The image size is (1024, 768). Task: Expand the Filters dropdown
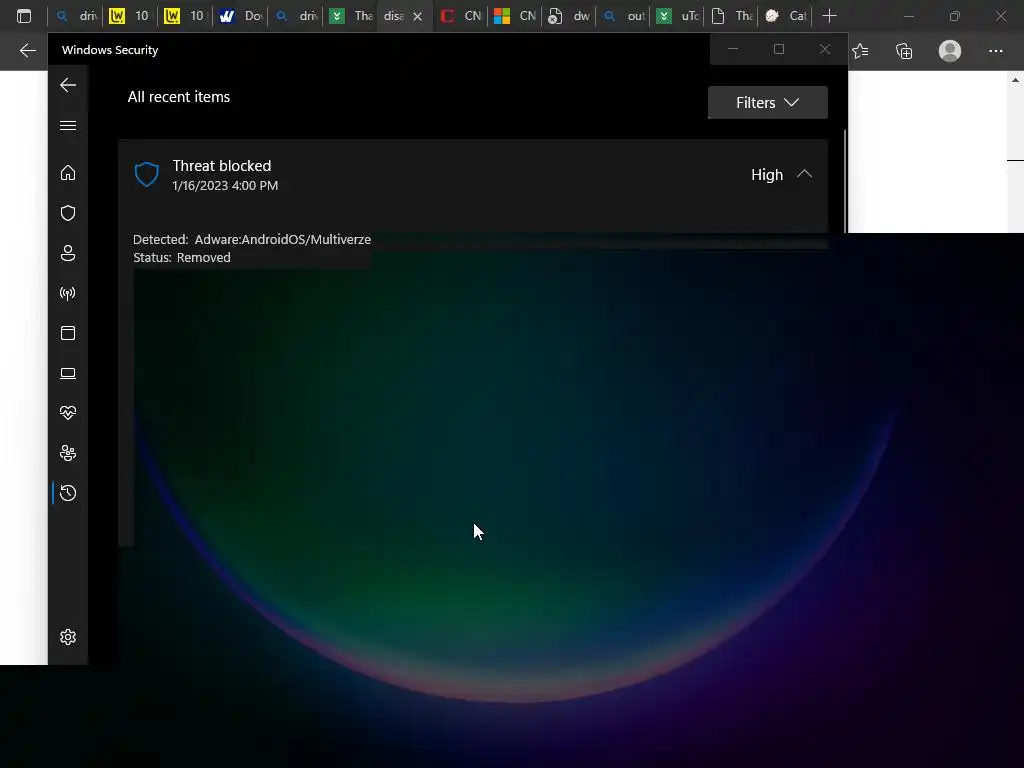click(767, 103)
